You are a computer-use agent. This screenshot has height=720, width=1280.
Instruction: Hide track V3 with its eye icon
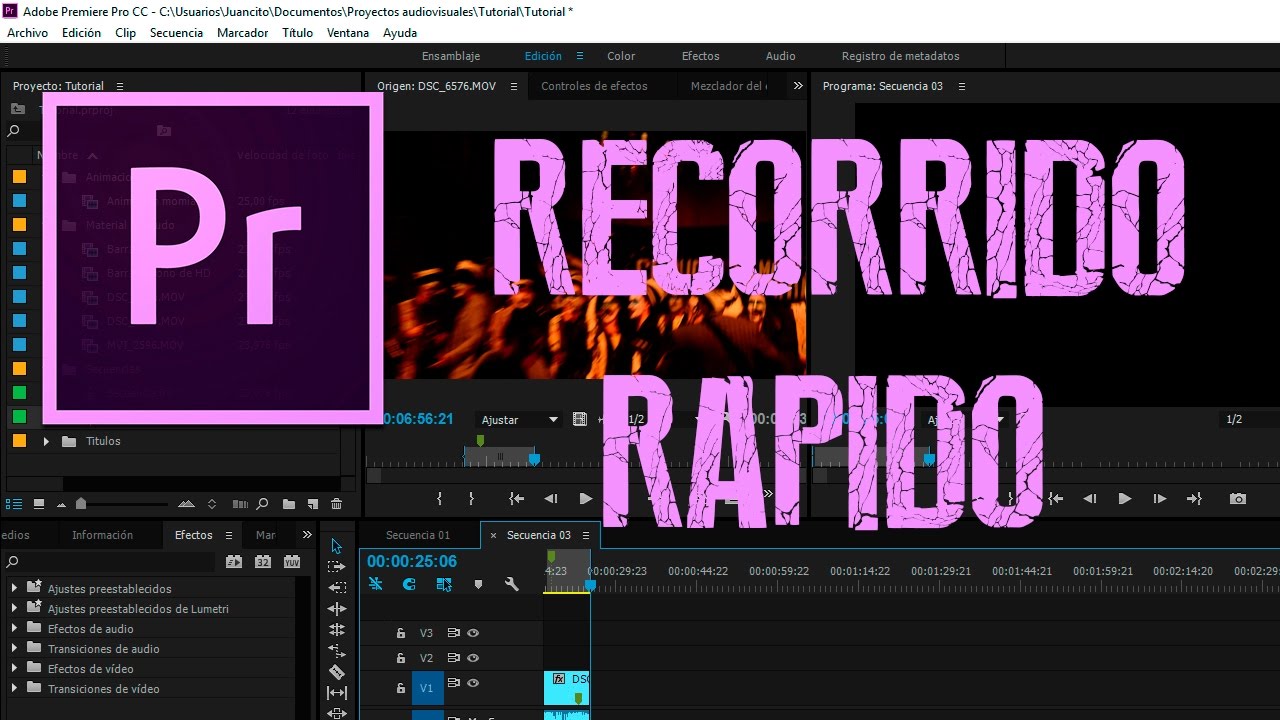pos(473,633)
